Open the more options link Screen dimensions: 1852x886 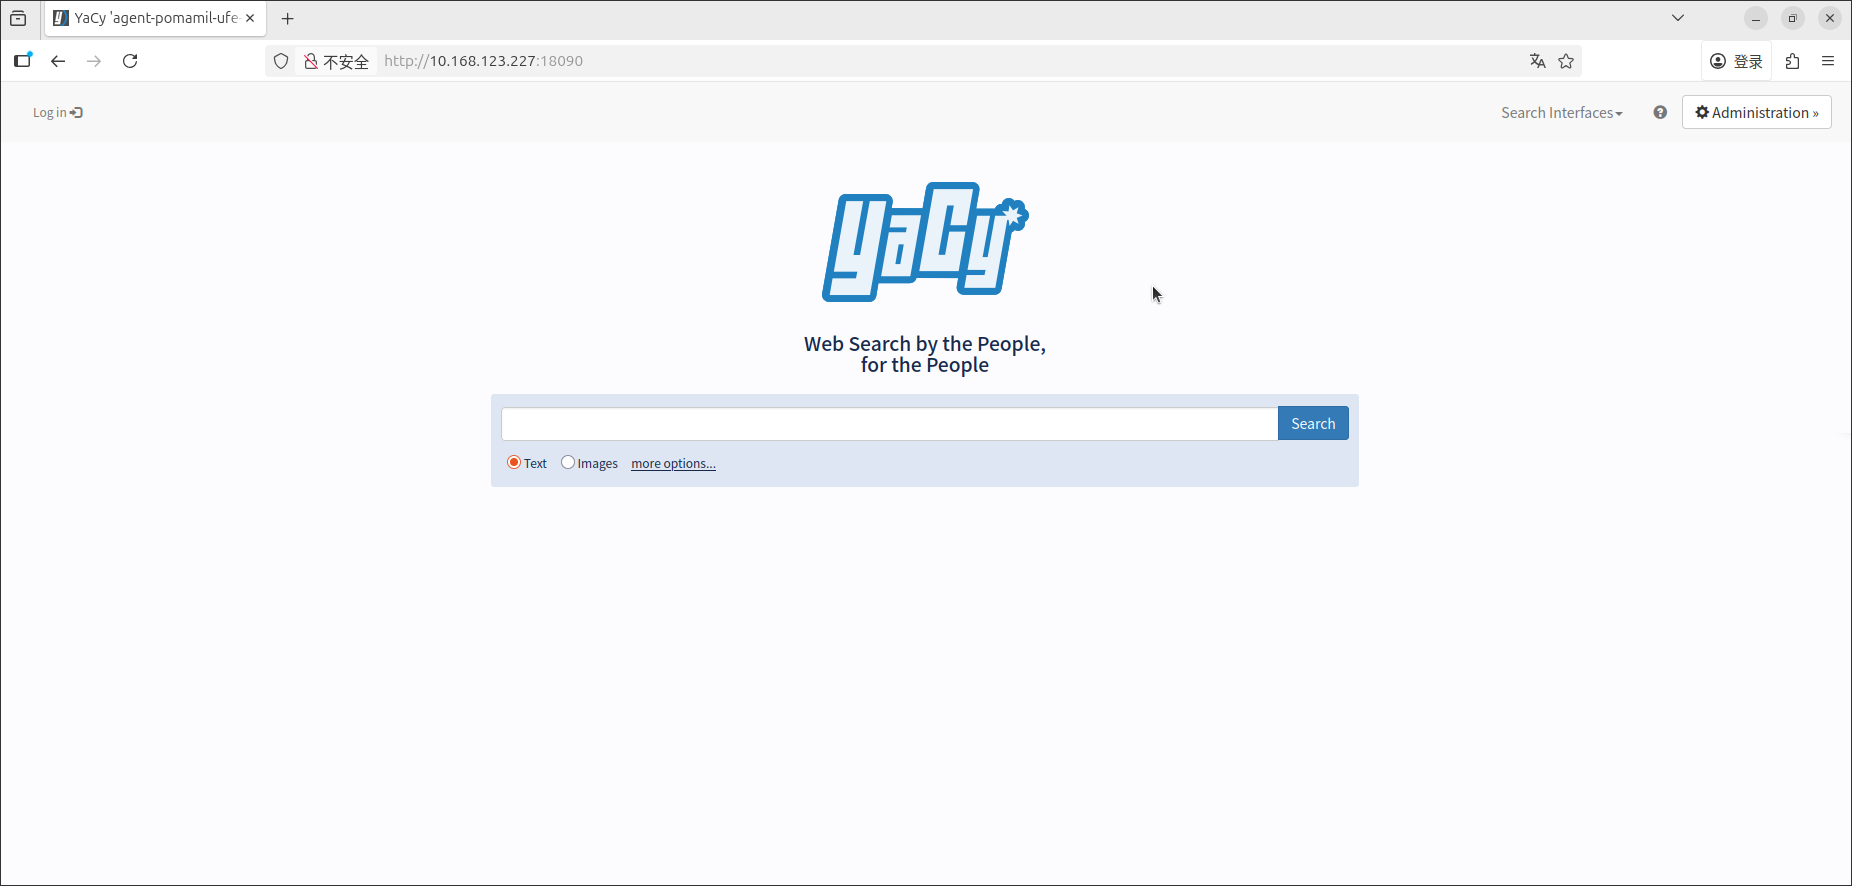tap(673, 464)
